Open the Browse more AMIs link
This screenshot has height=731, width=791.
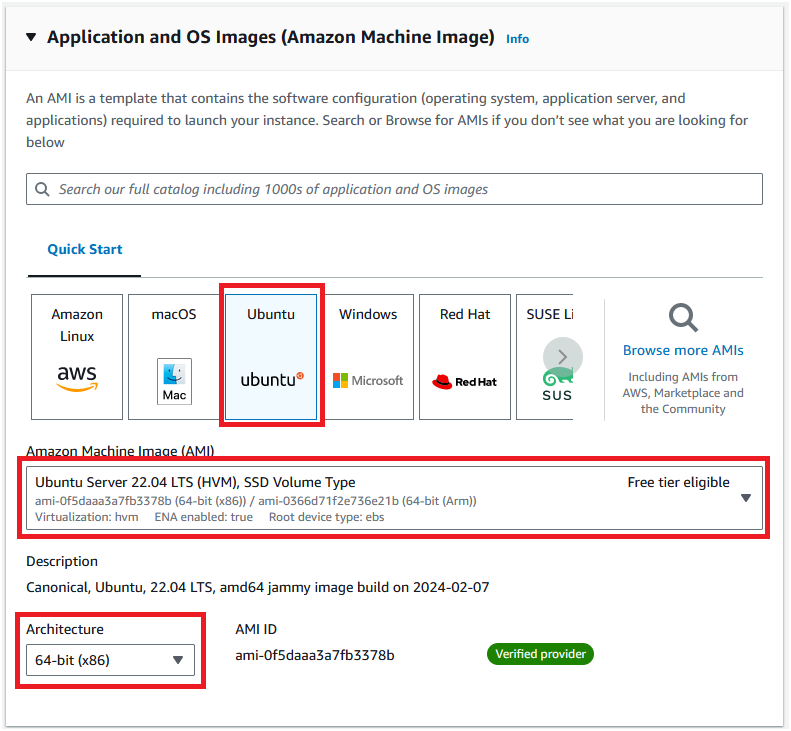[x=683, y=350]
